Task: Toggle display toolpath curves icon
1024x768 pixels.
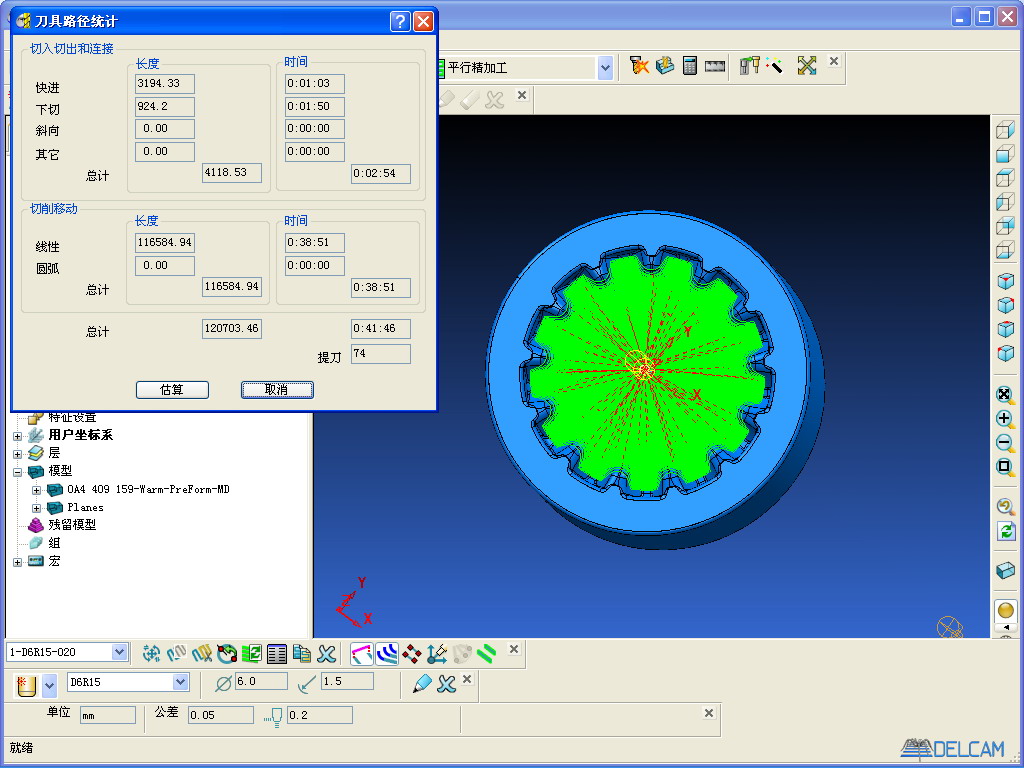Action: [x=387, y=653]
